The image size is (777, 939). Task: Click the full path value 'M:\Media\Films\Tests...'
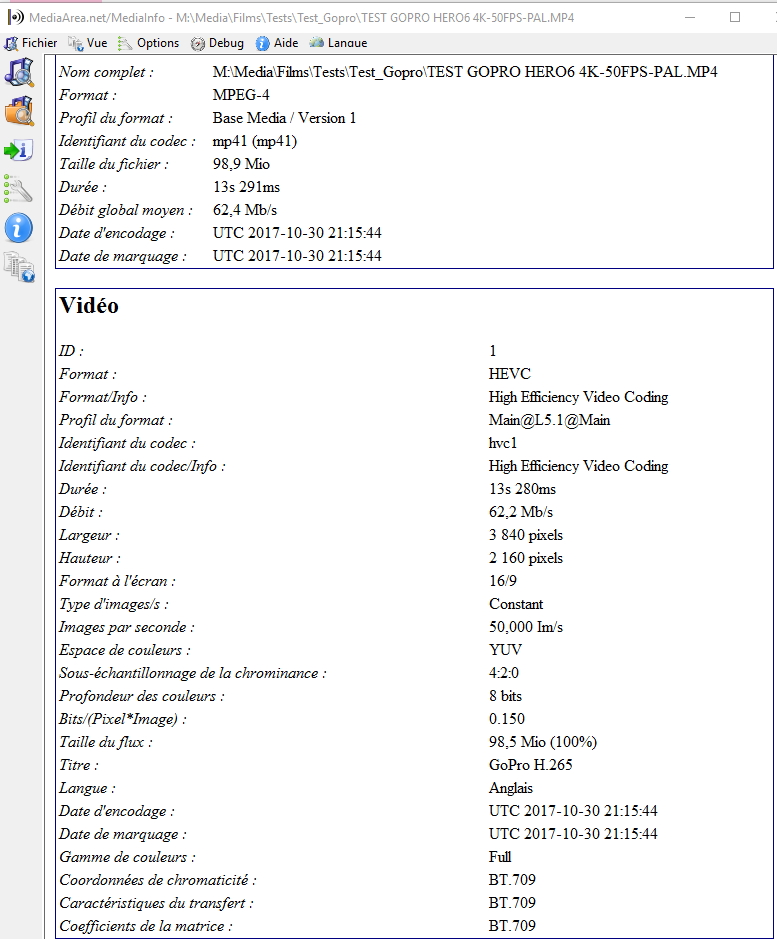[465, 72]
